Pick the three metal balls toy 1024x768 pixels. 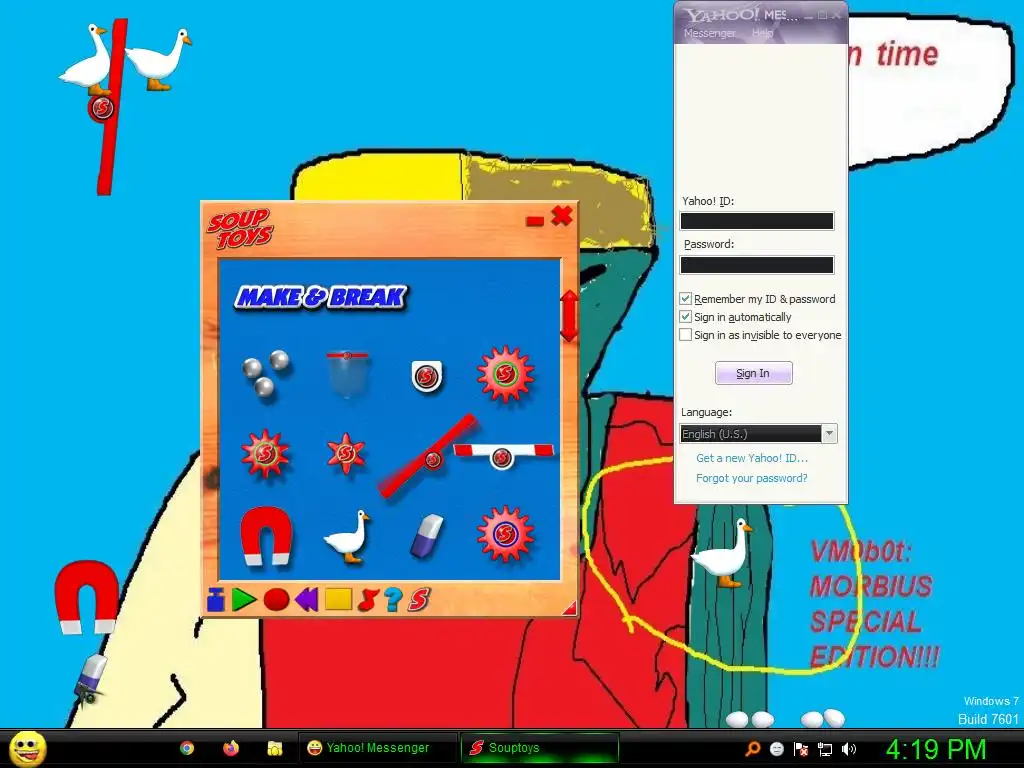pos(266,375)
